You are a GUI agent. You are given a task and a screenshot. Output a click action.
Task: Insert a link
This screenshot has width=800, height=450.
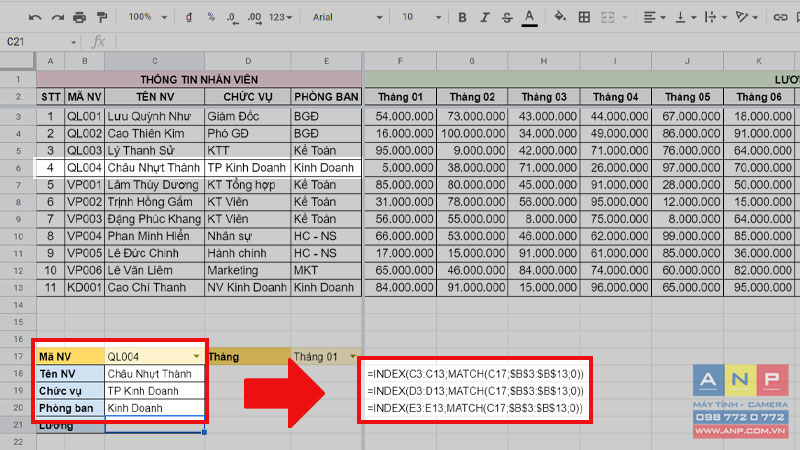pos(780,17)
